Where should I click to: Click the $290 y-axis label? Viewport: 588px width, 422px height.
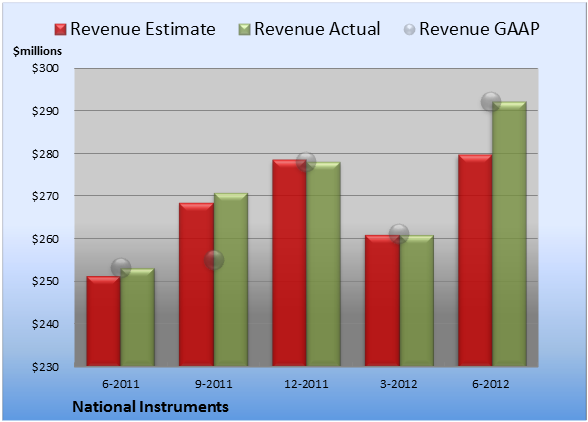[x=45, y=111]
